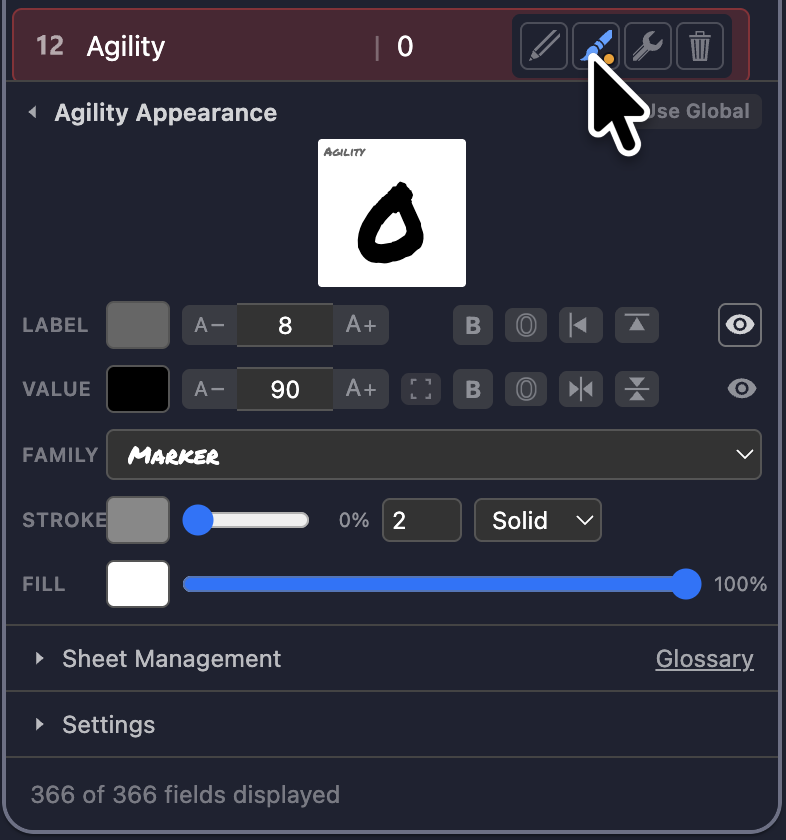Set label top vertical alignment icon

[x=637, y=325]
